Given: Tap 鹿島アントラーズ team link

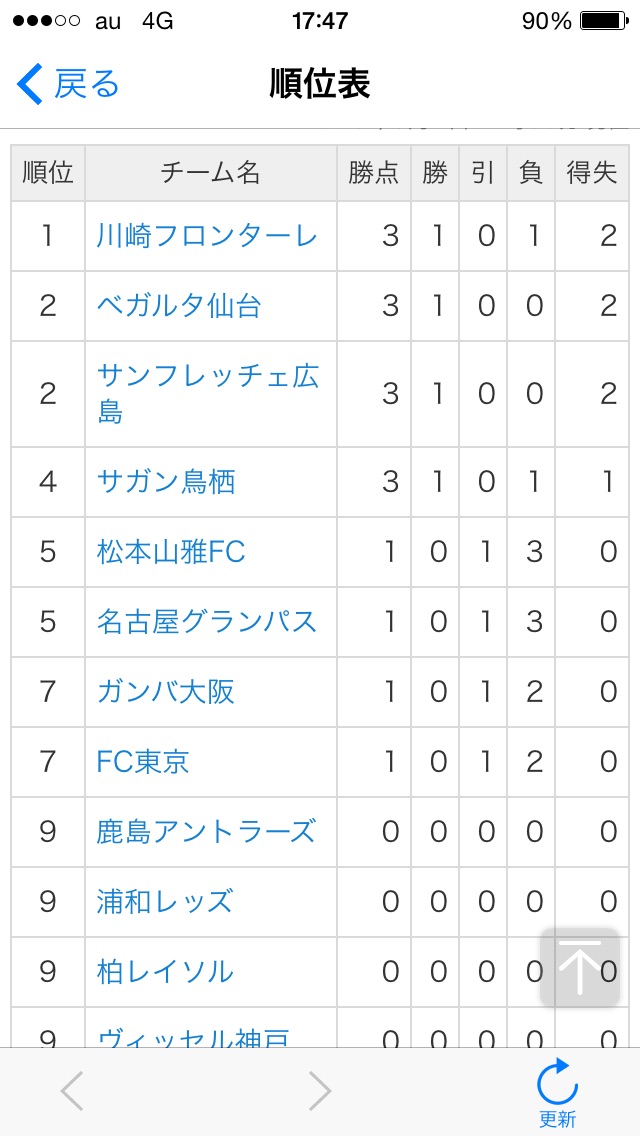Looking at the screenshot, I should [x=206, y=832].
